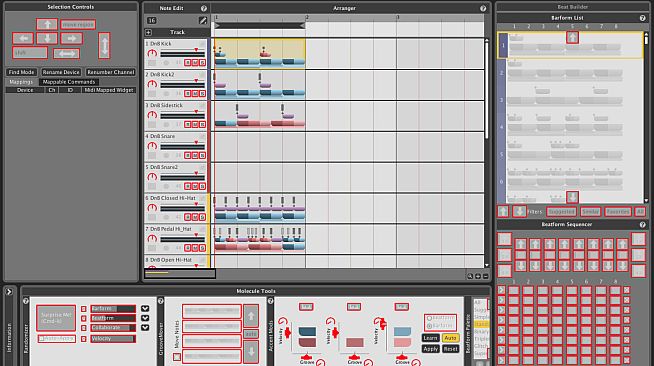The height and width of the screenshot is (366, 654).
Task: Solo the Dn8 Kick2 track
Action: pos(202,93)
